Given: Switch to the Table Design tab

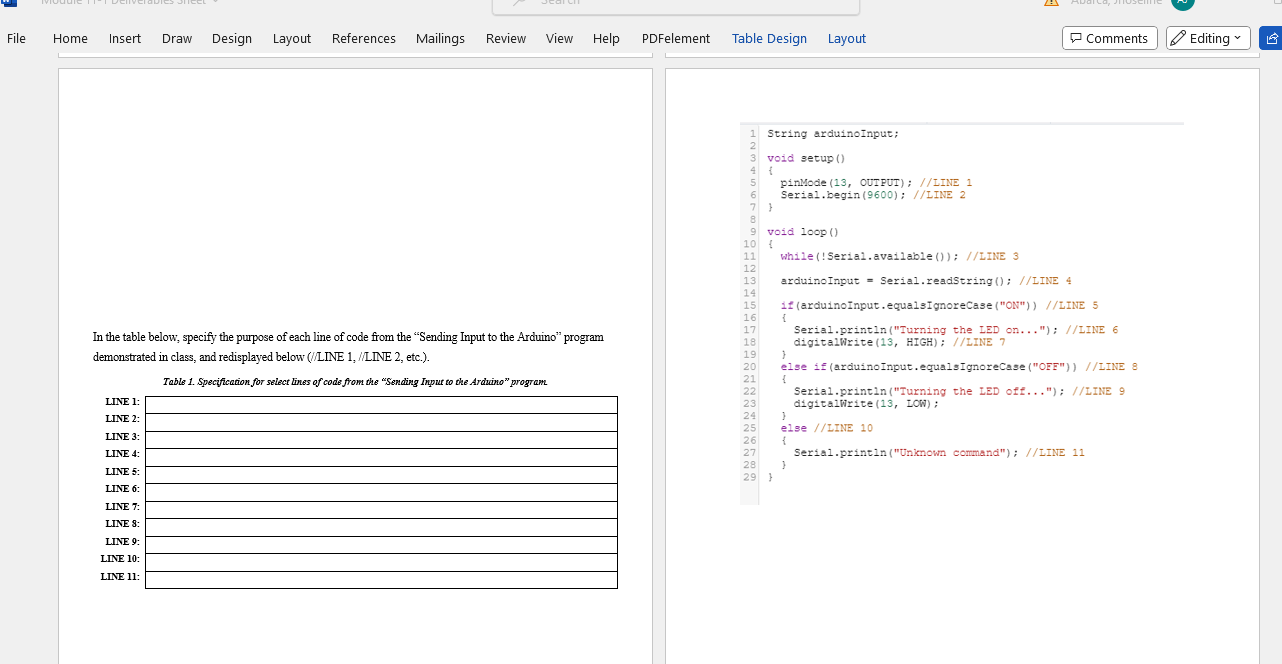Looking at the screenshot, I should [x=769, y=38].
